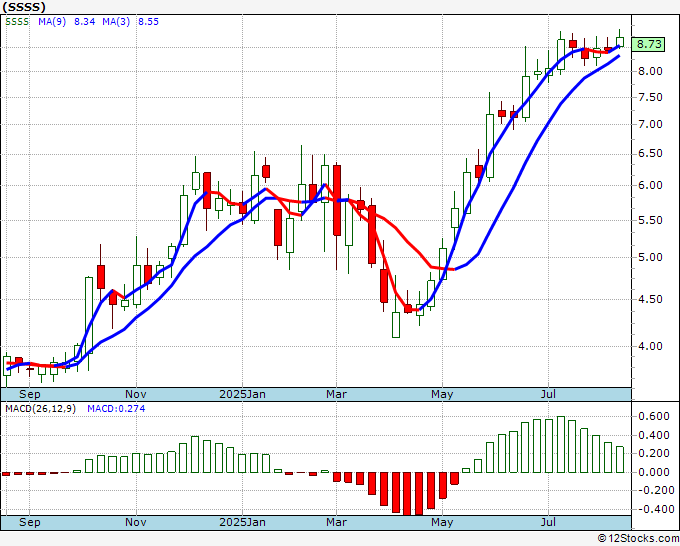This screenshot has width=680, height=546.
Task: Click the 5.00 price axis label
Action: point(650,258)
